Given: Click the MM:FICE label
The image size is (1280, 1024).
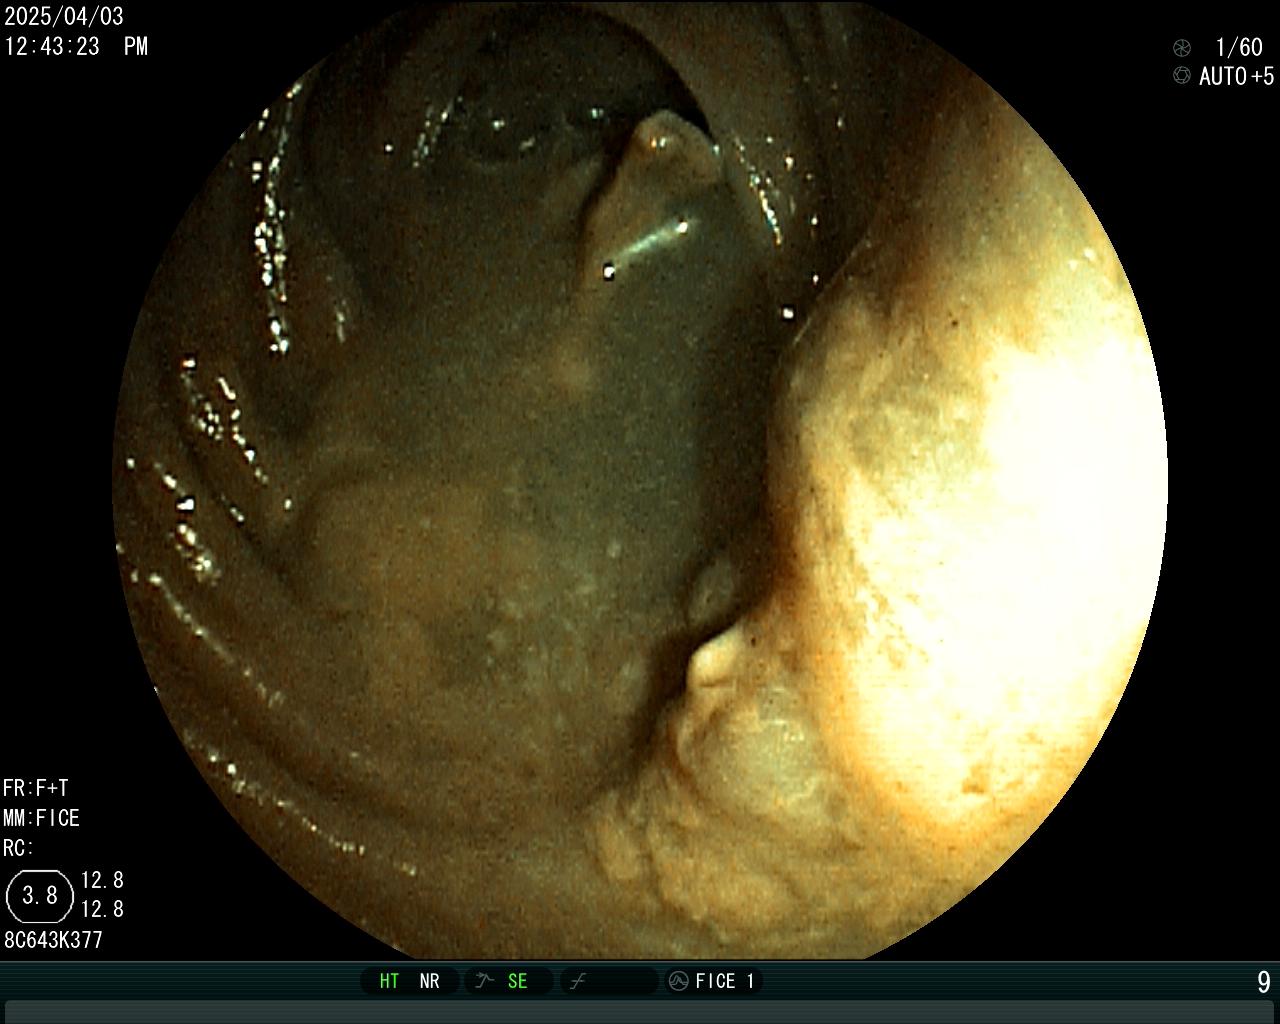Looking at the screenshot, I should tap(41, 818).
